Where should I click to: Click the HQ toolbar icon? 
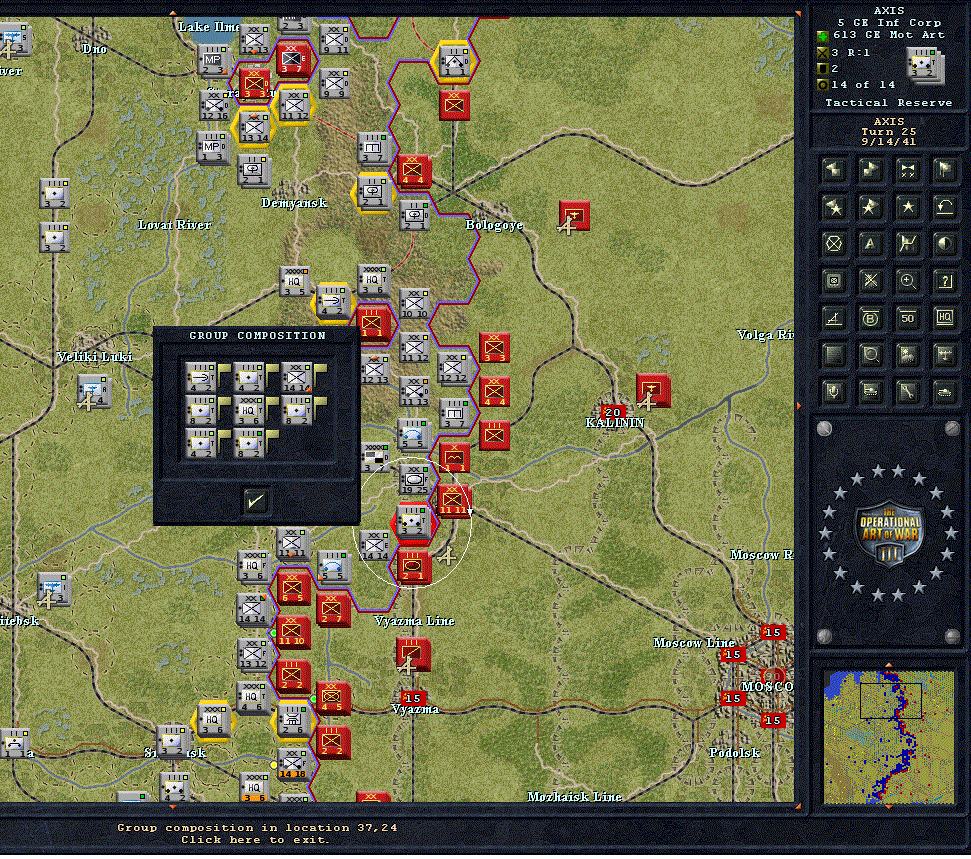[945, 318]
